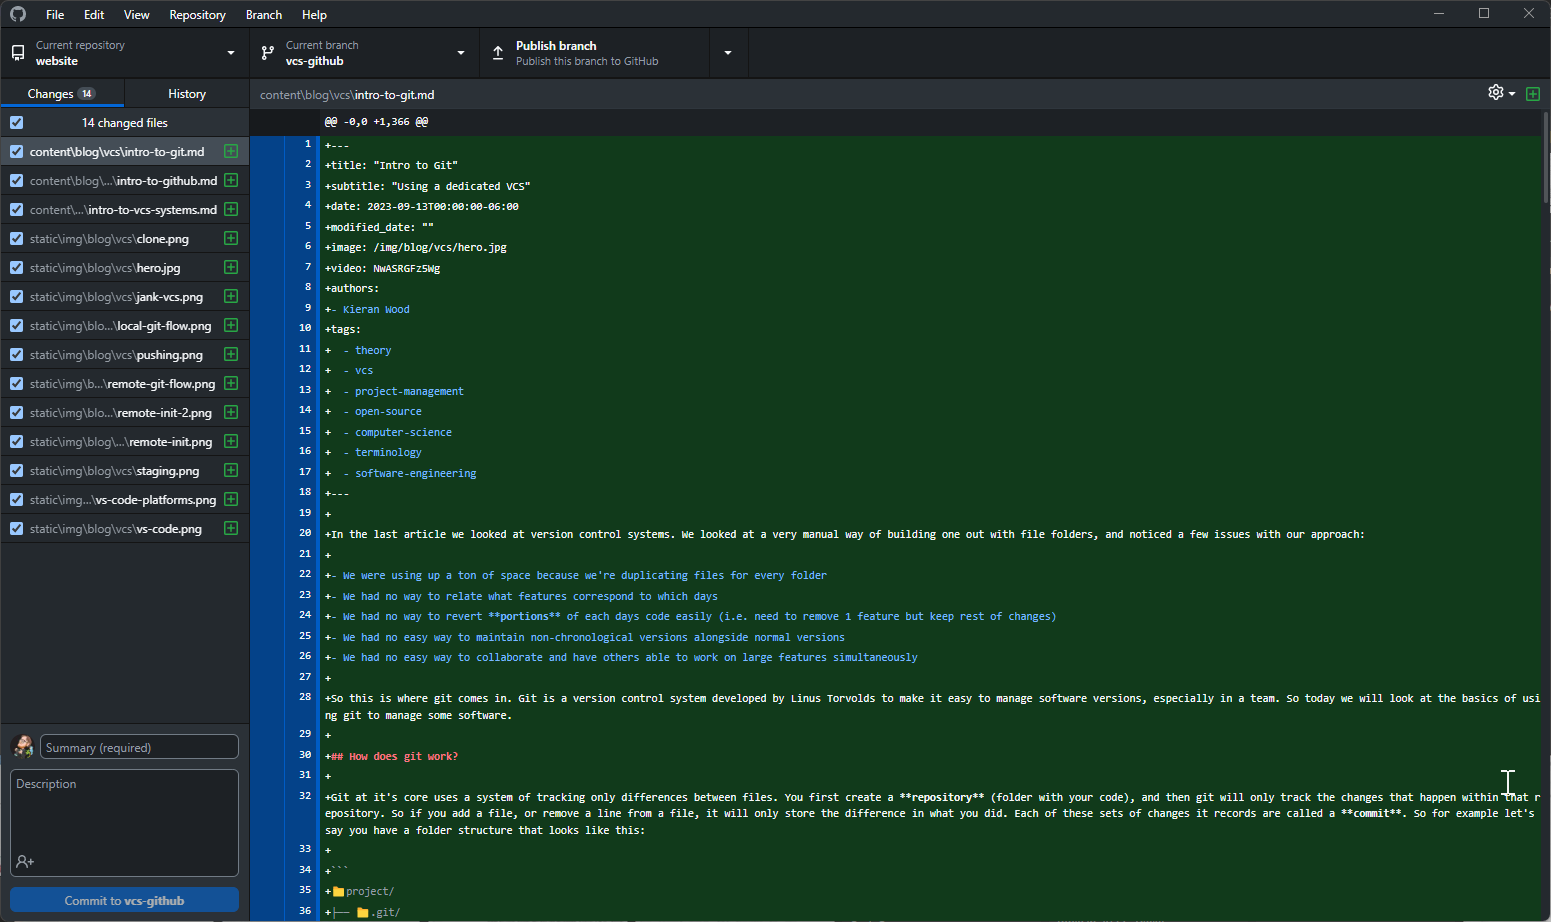Open diff settings gear icon
This screenshot has width=1551, height=922.
pos(1495,92)
